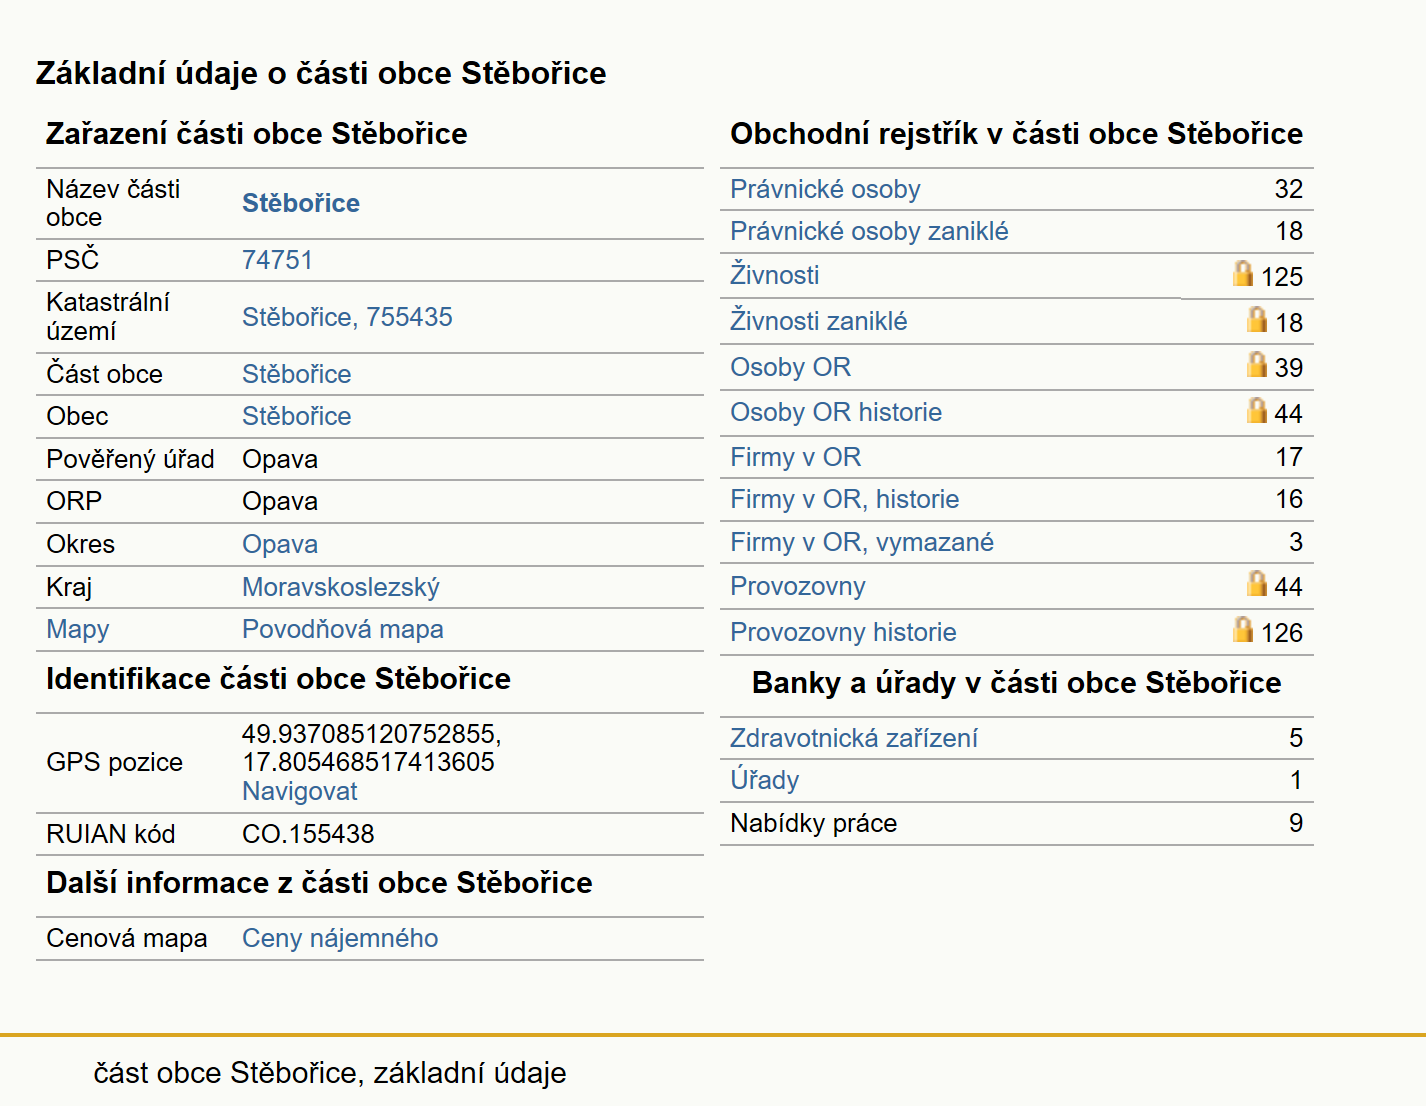
Task: Open the Právnické osoby link
Action: [825, 189]
